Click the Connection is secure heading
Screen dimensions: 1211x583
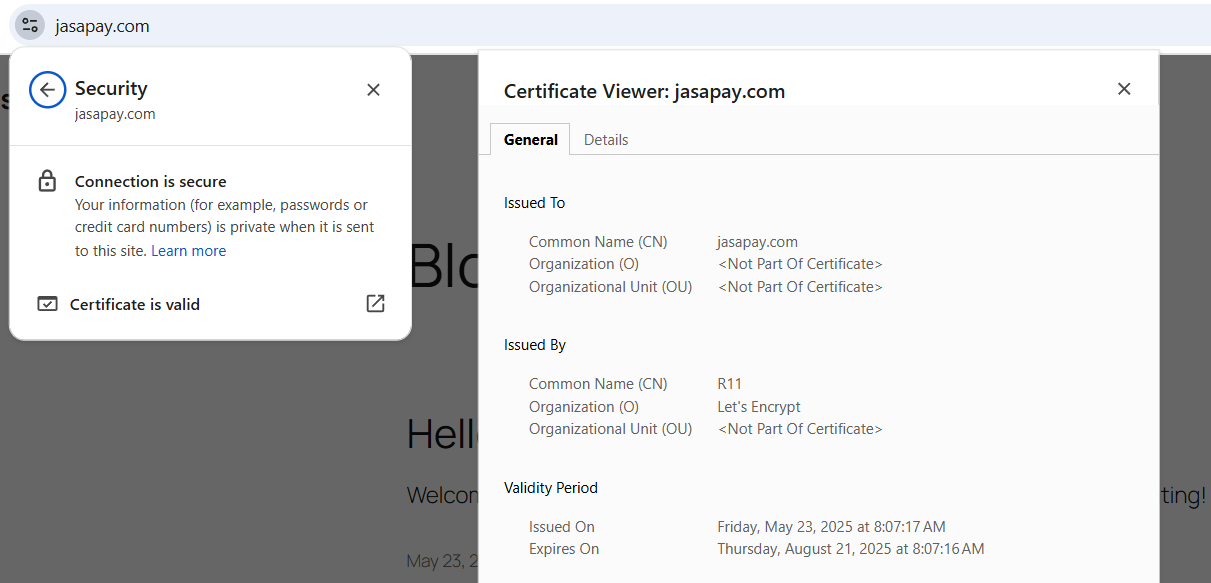tap(151, 182)
